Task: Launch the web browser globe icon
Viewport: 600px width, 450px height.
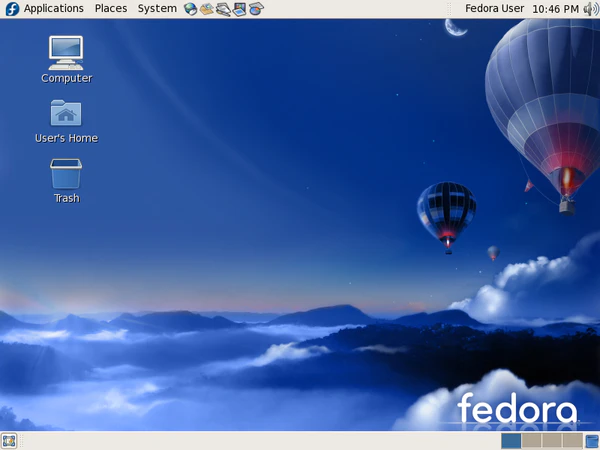Action: pos(191,9)
